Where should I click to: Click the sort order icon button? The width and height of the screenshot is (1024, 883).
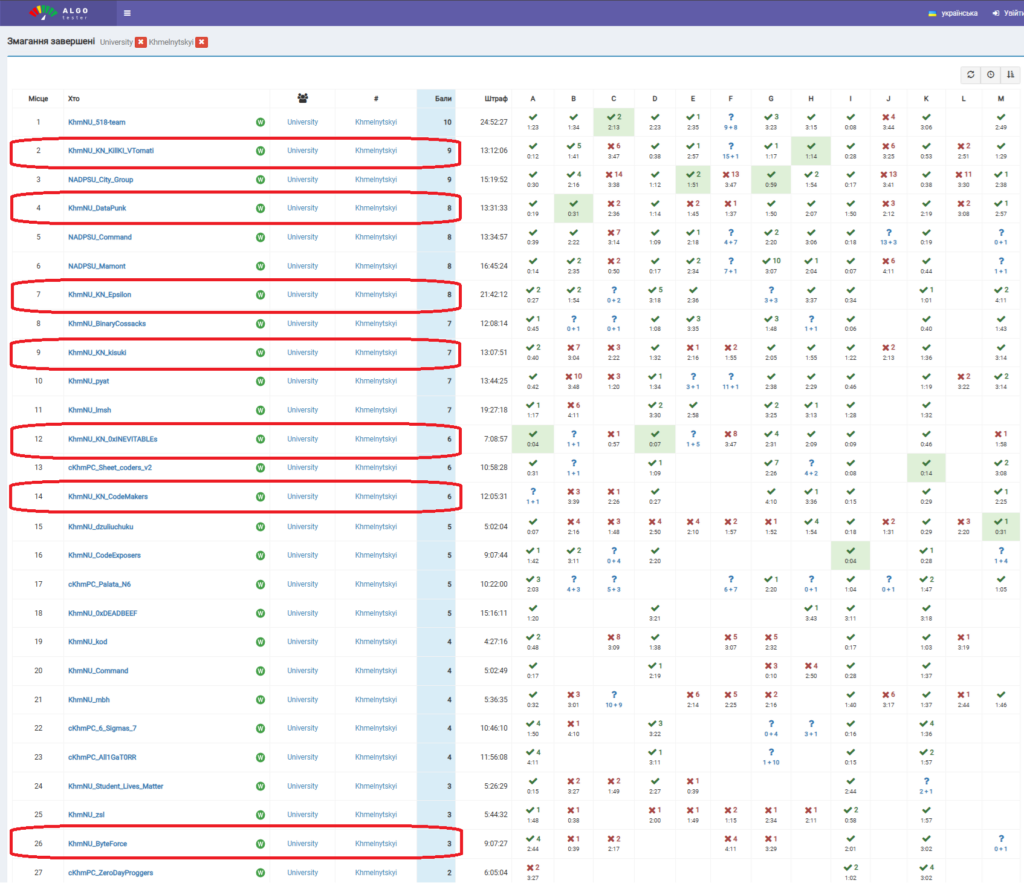1010,74
